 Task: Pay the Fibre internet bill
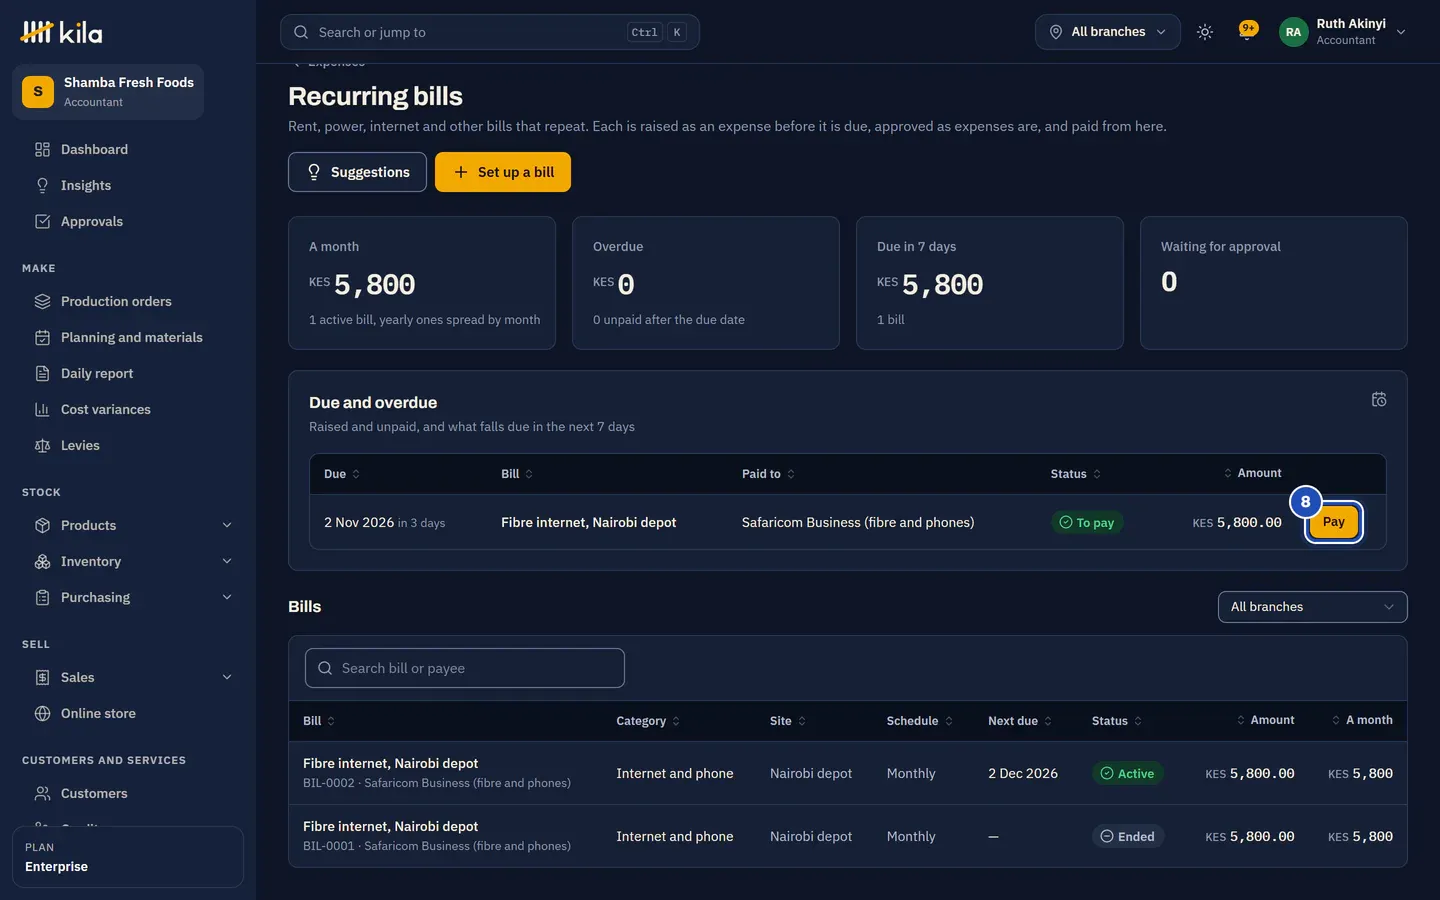(x=1334, y=522)
